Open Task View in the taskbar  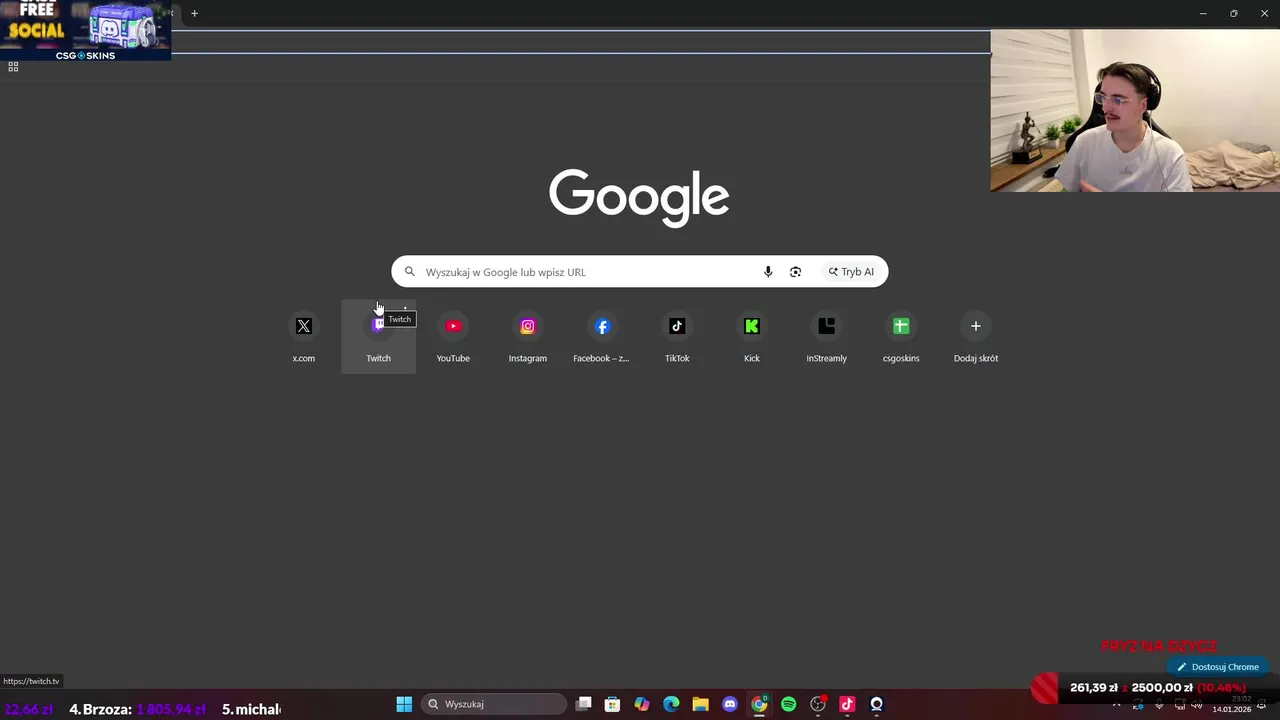pos(584,704)
